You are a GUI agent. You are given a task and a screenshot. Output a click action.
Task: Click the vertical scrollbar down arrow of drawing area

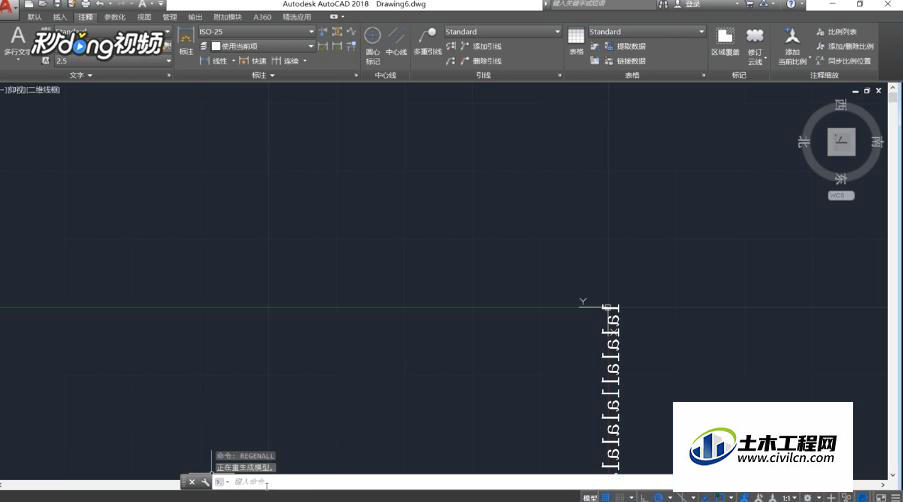[x=893, y=476]
